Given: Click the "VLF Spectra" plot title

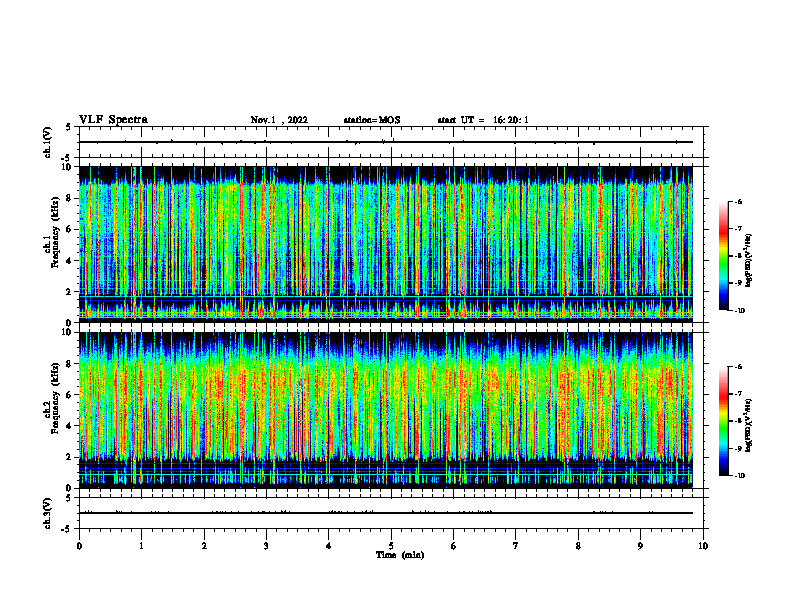Looking at the screenshot, I should (x=113, y=120).
